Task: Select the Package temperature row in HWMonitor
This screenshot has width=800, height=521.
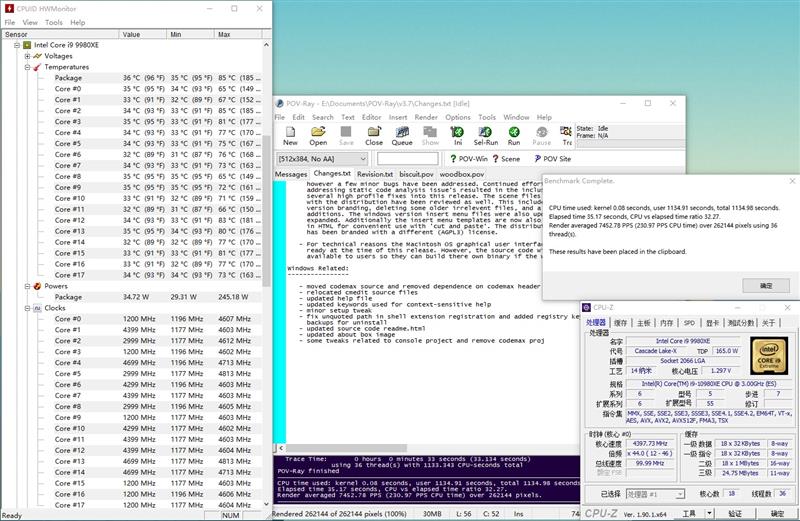Action: [158, 78]
